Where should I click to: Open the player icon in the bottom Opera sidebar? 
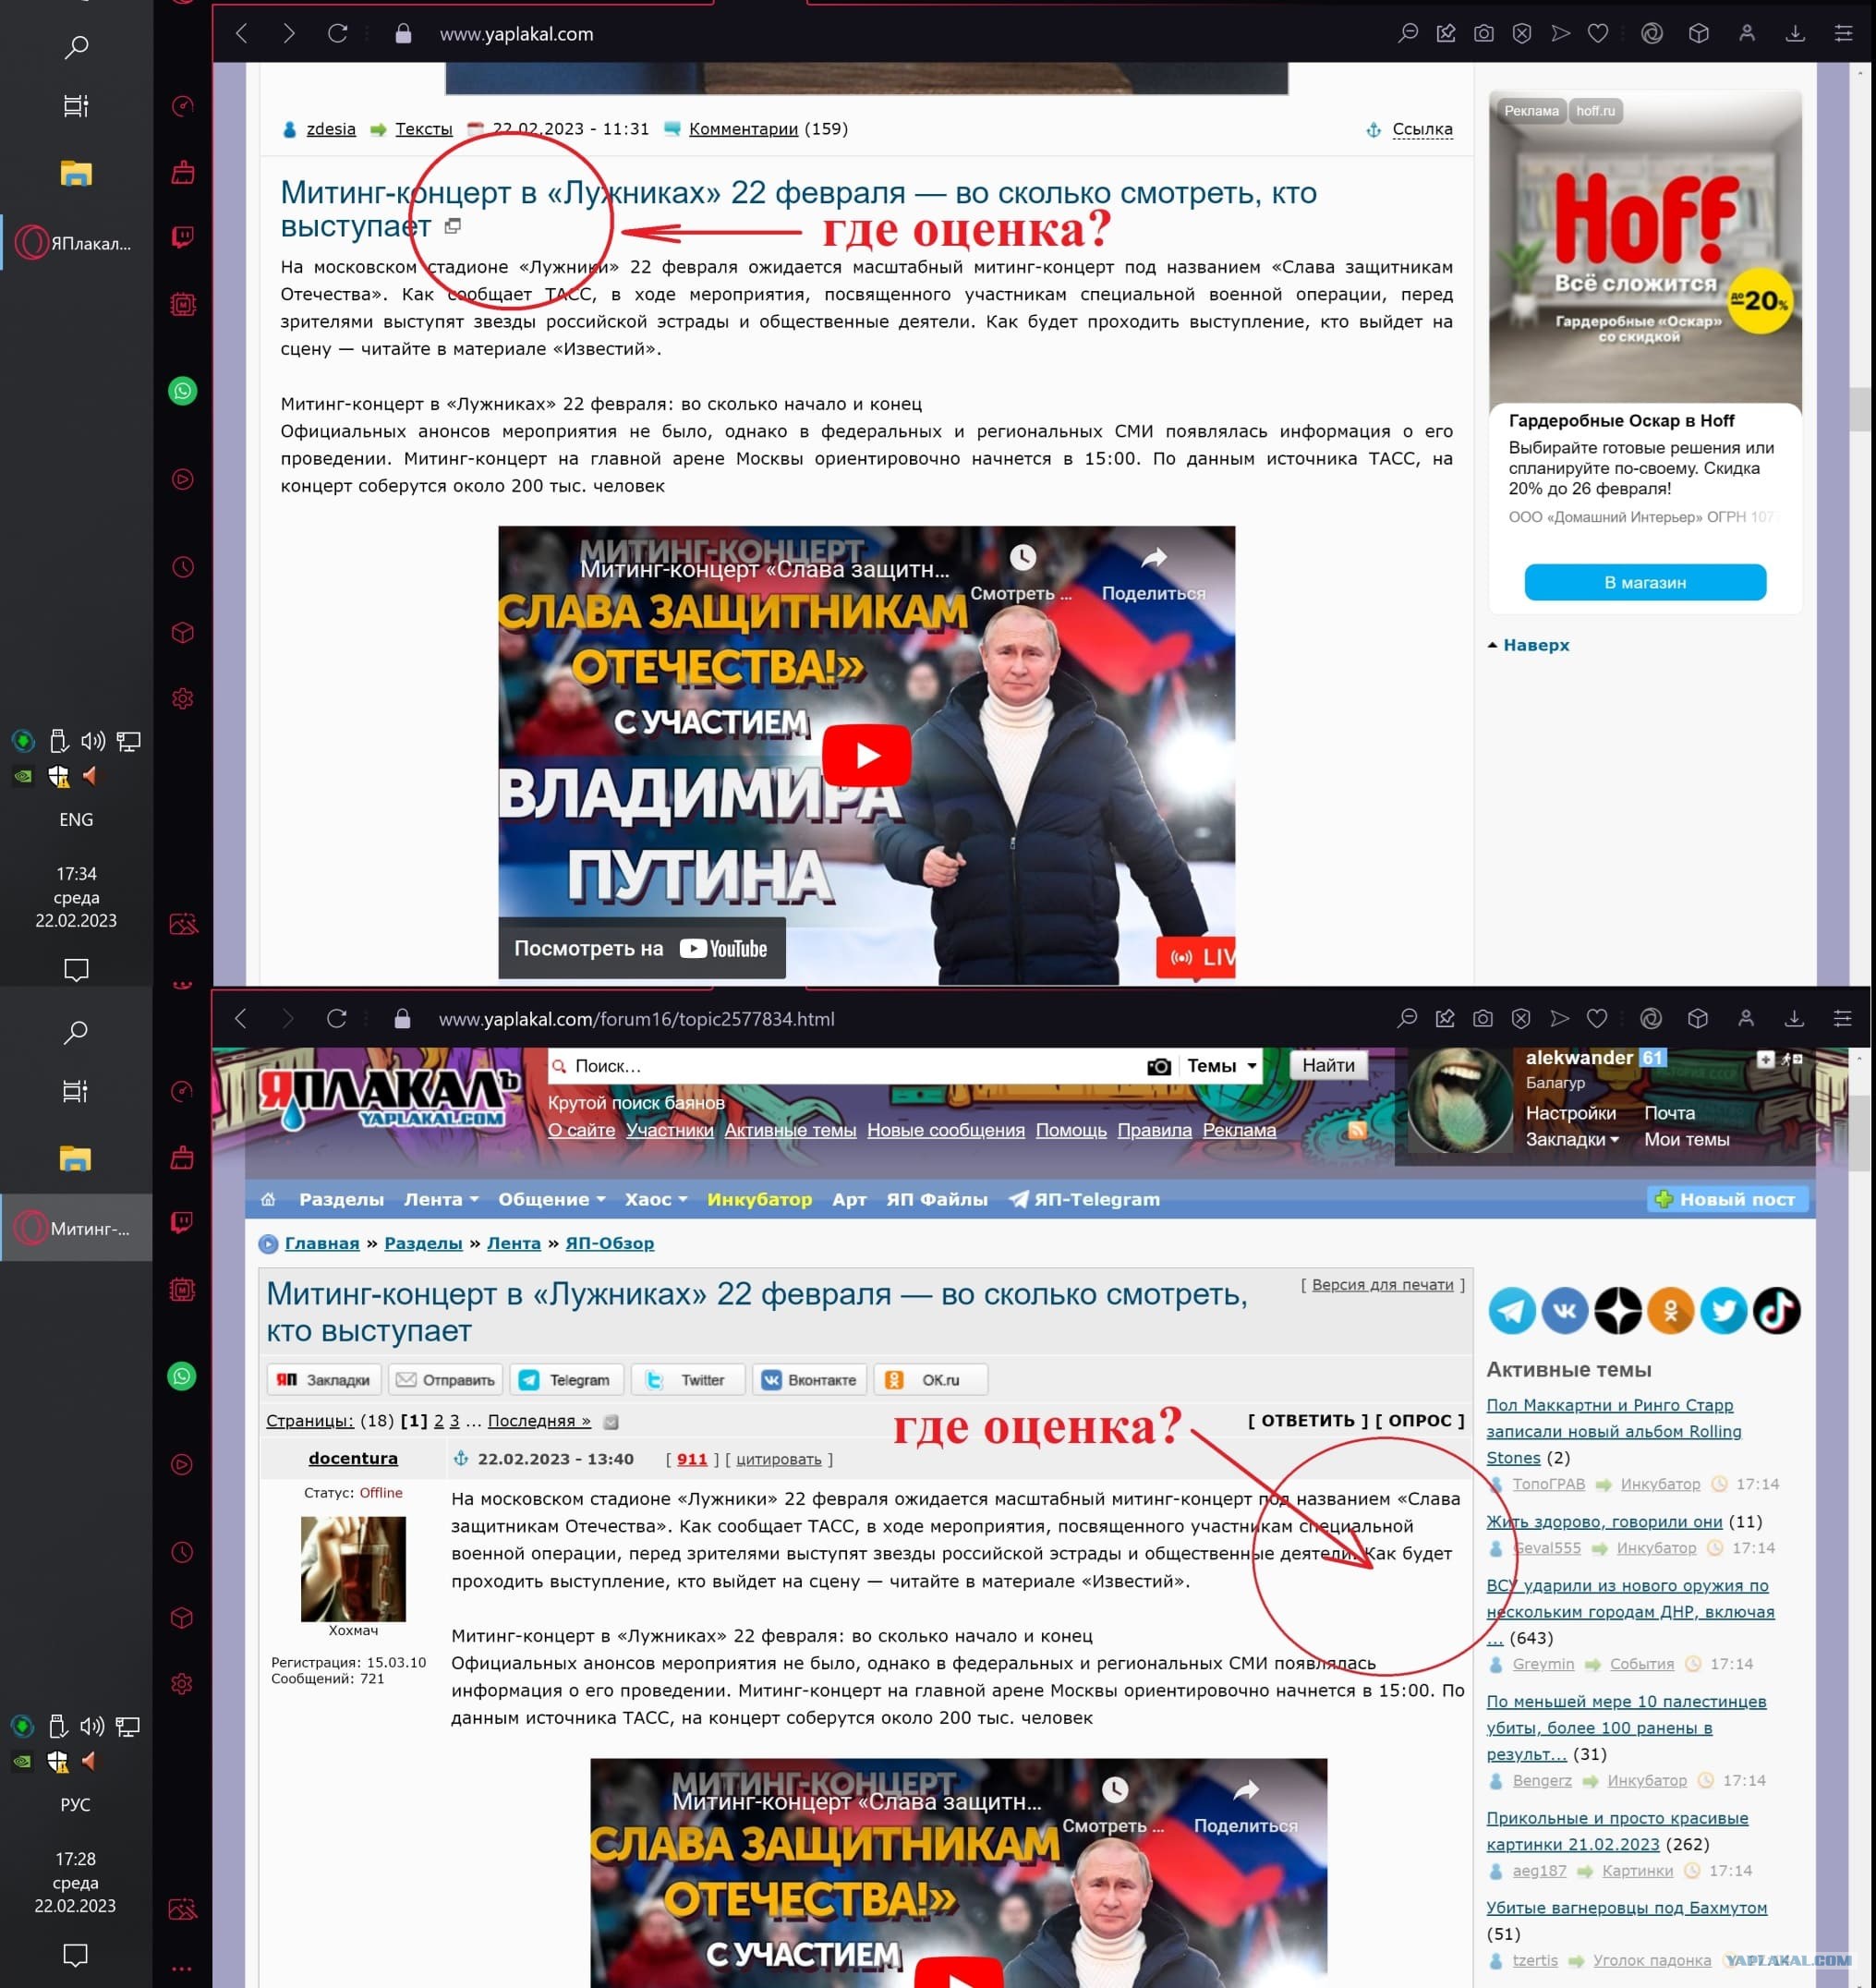[x=182, y=1464]
